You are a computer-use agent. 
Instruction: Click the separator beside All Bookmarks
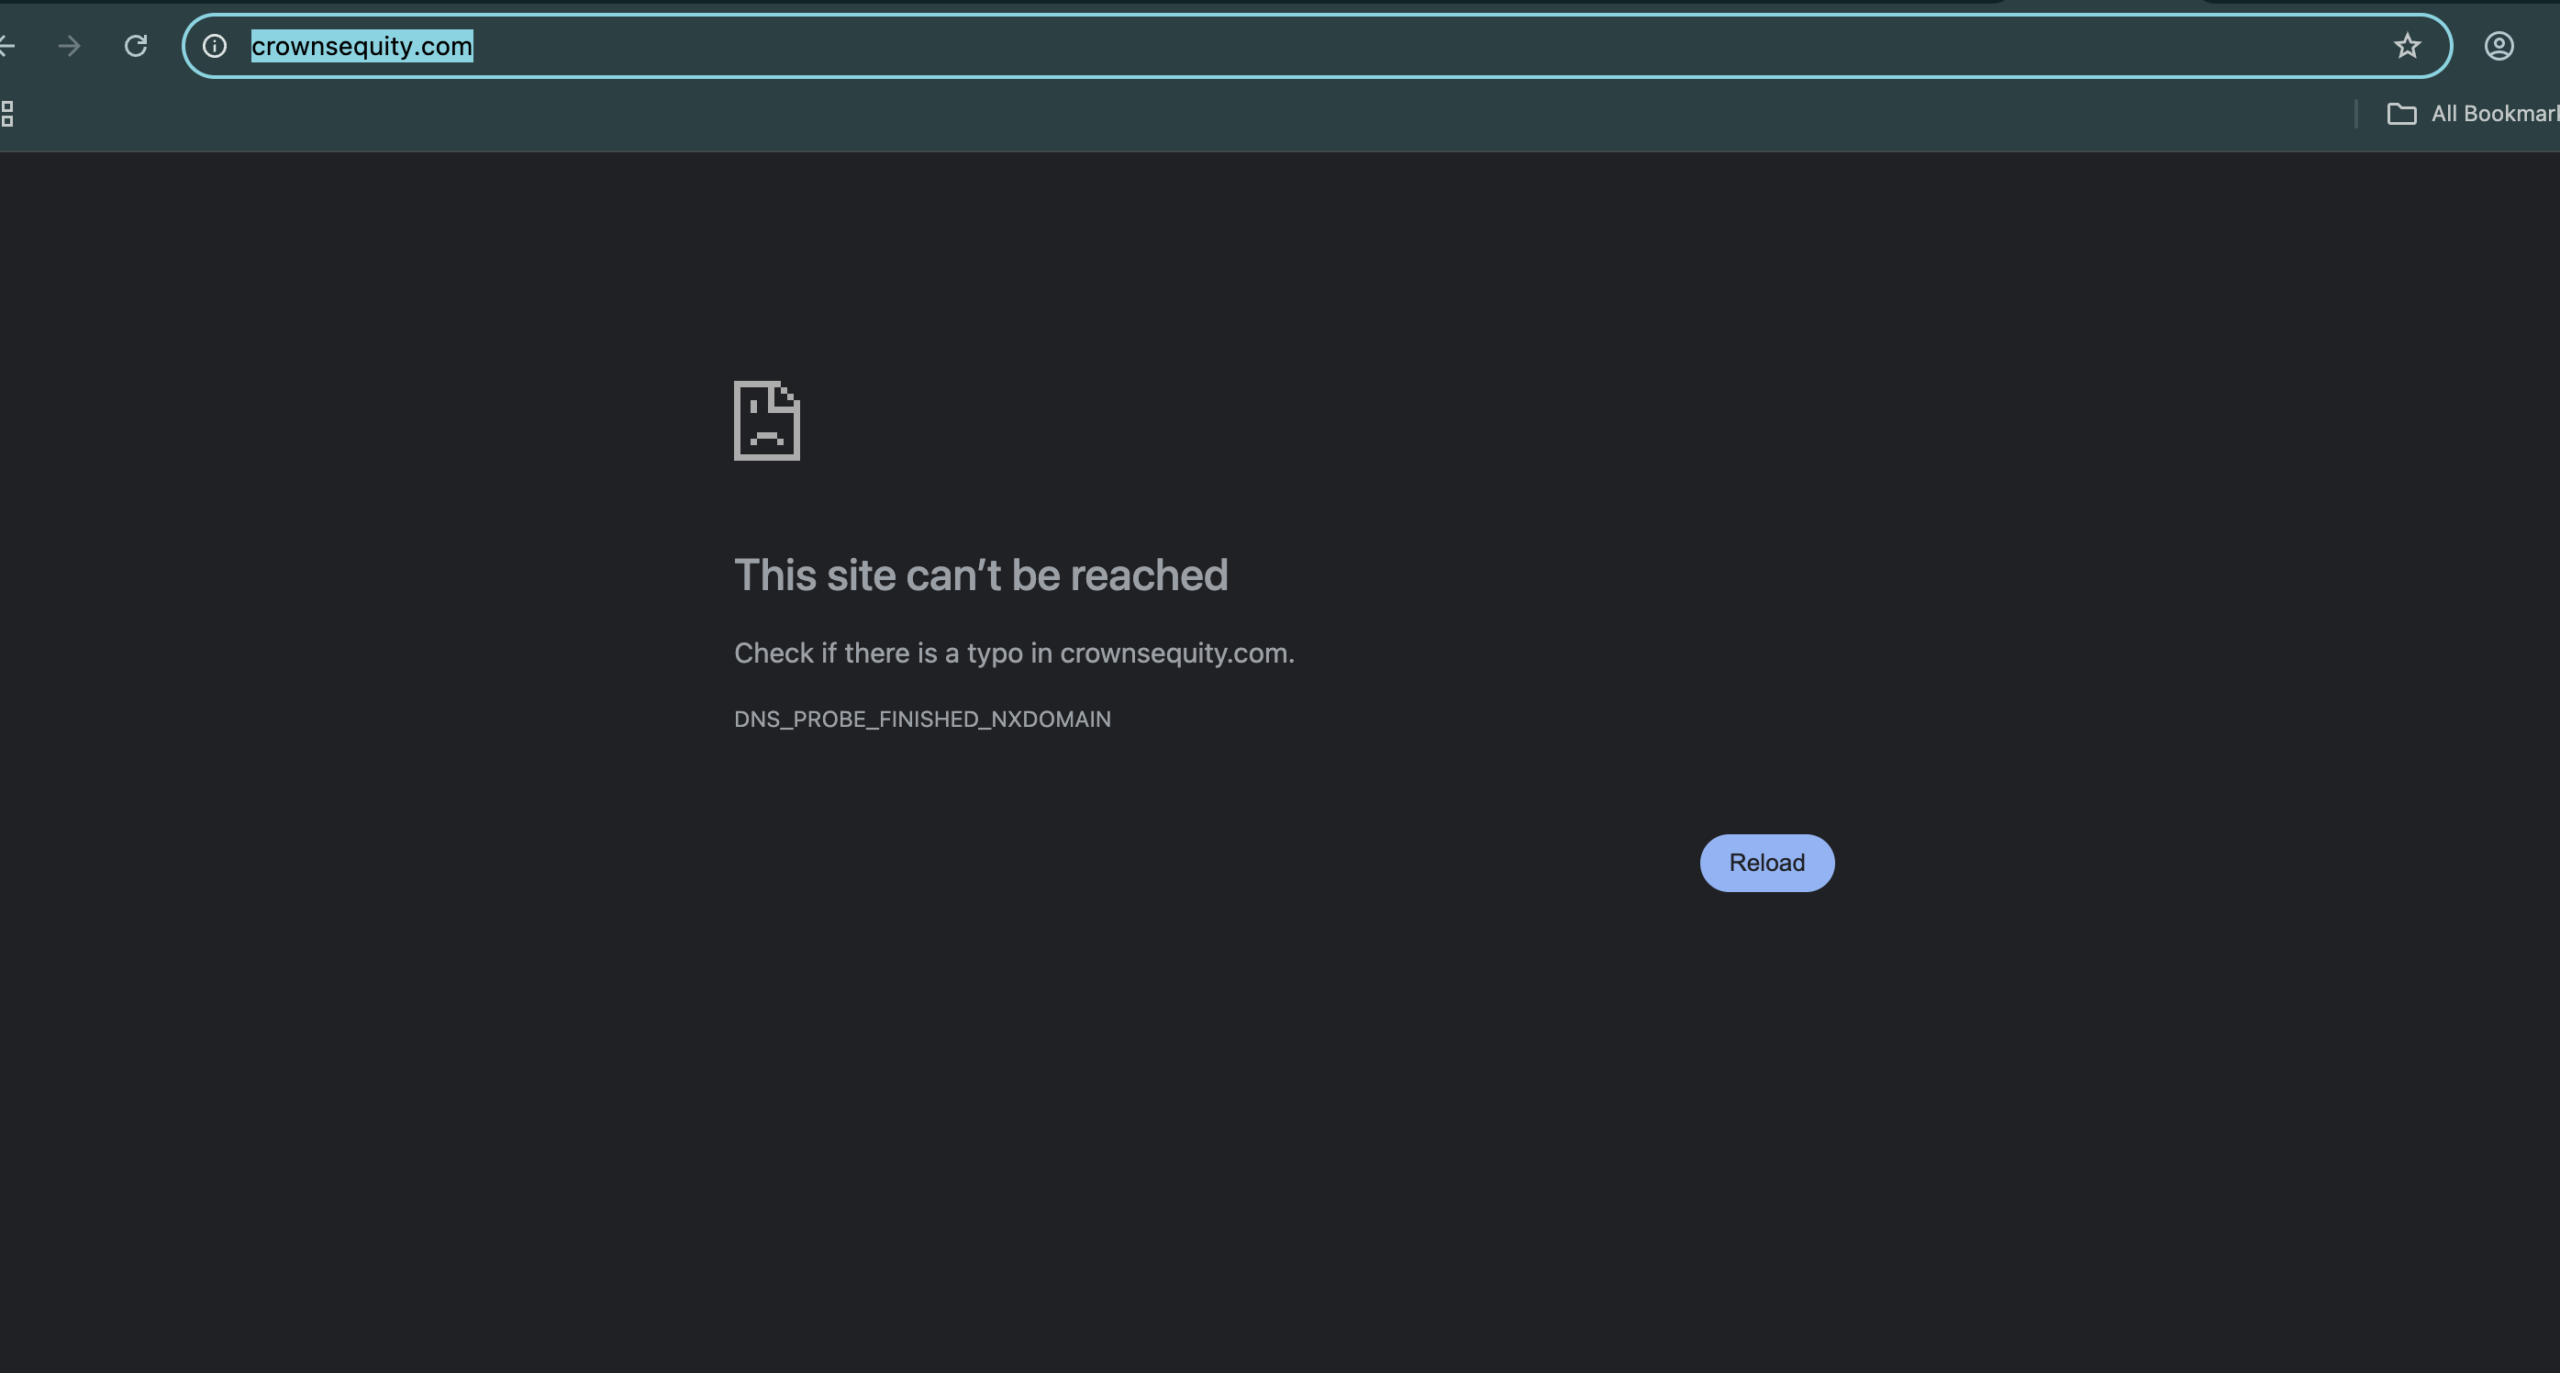(x=2356, y=114)
